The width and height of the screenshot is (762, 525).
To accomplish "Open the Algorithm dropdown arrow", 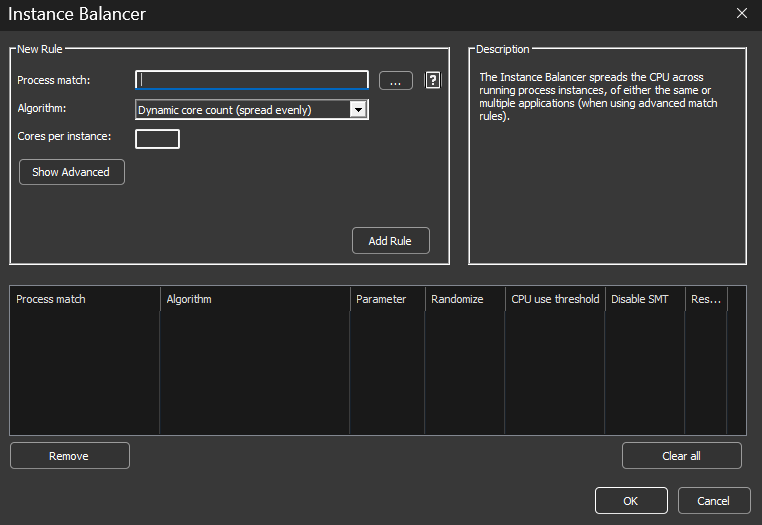I will (359, 109).
